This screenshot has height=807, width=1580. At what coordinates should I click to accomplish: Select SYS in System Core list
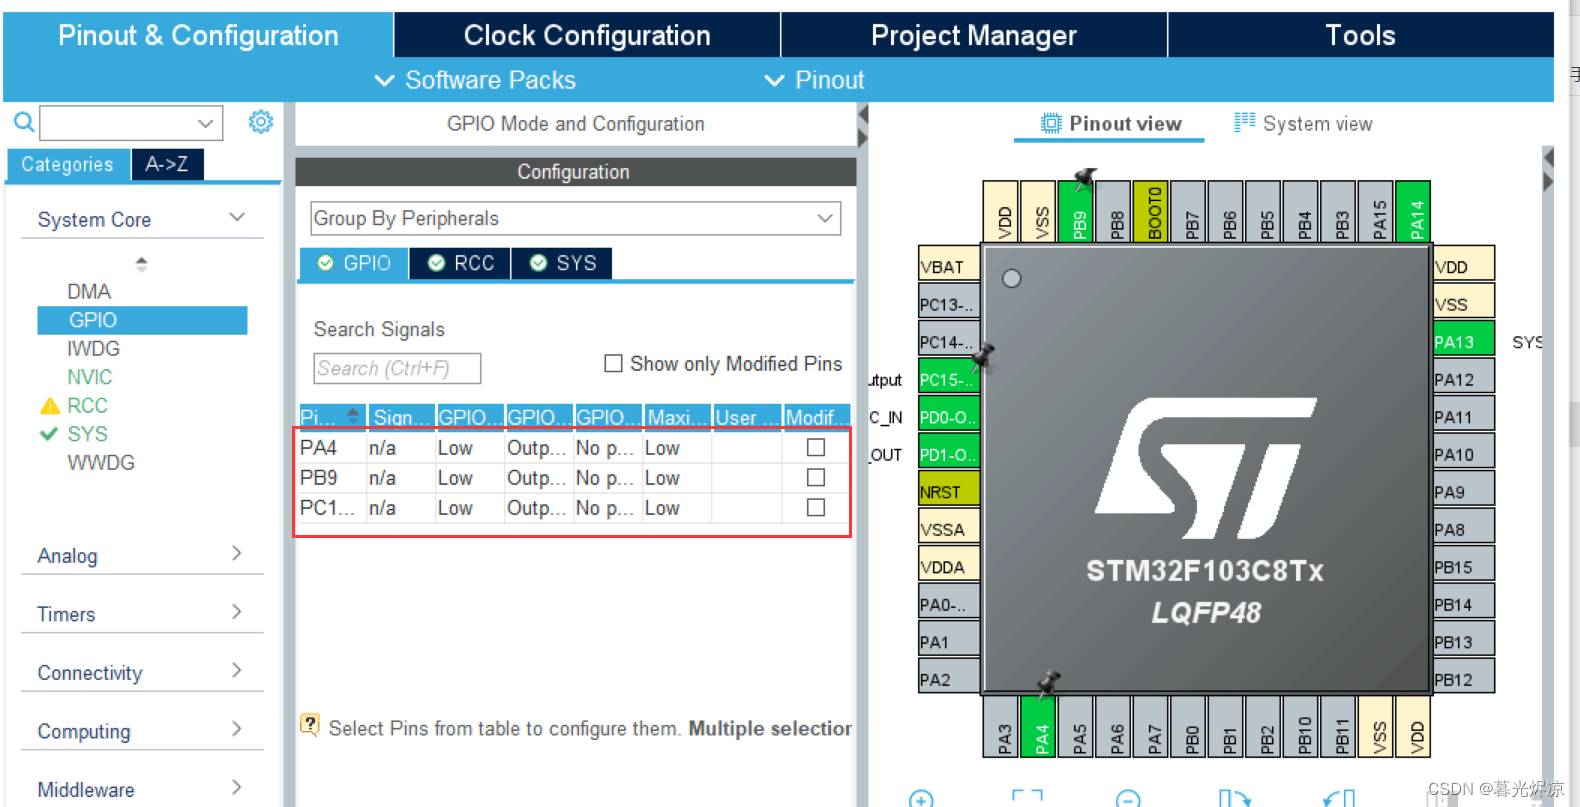coord(87,434)
